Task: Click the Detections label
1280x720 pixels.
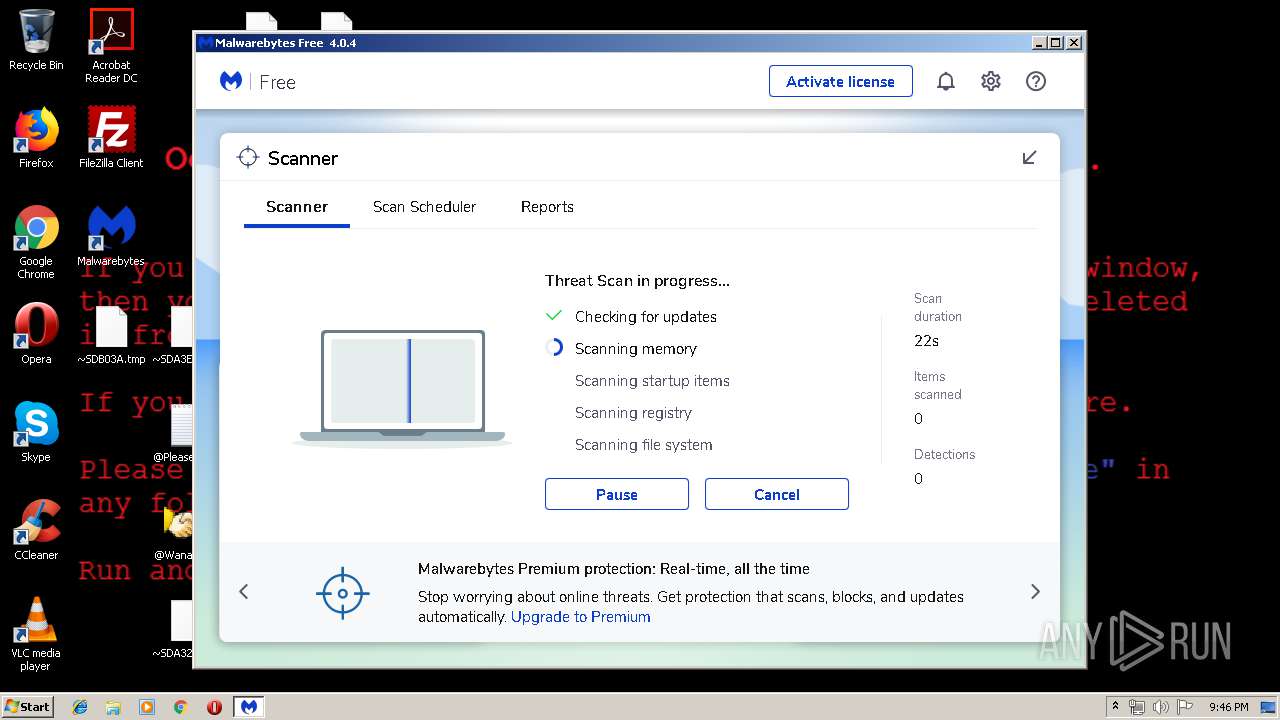Action: [x=944, y=454]
